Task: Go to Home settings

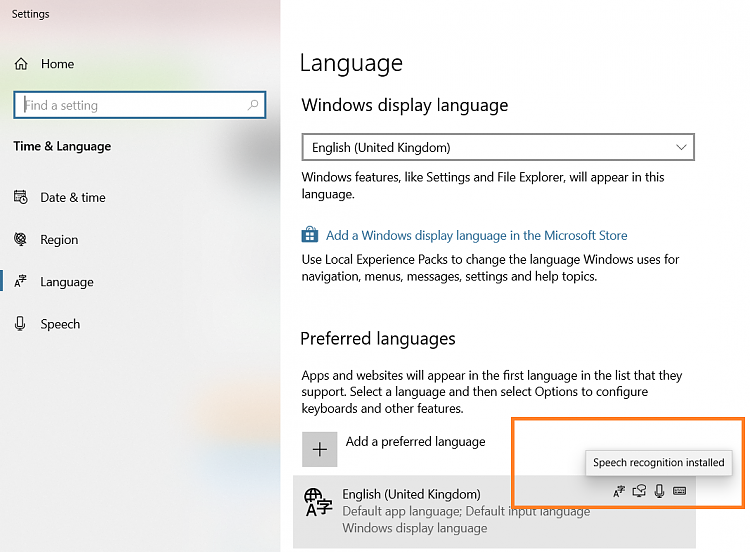Action: 57,64
